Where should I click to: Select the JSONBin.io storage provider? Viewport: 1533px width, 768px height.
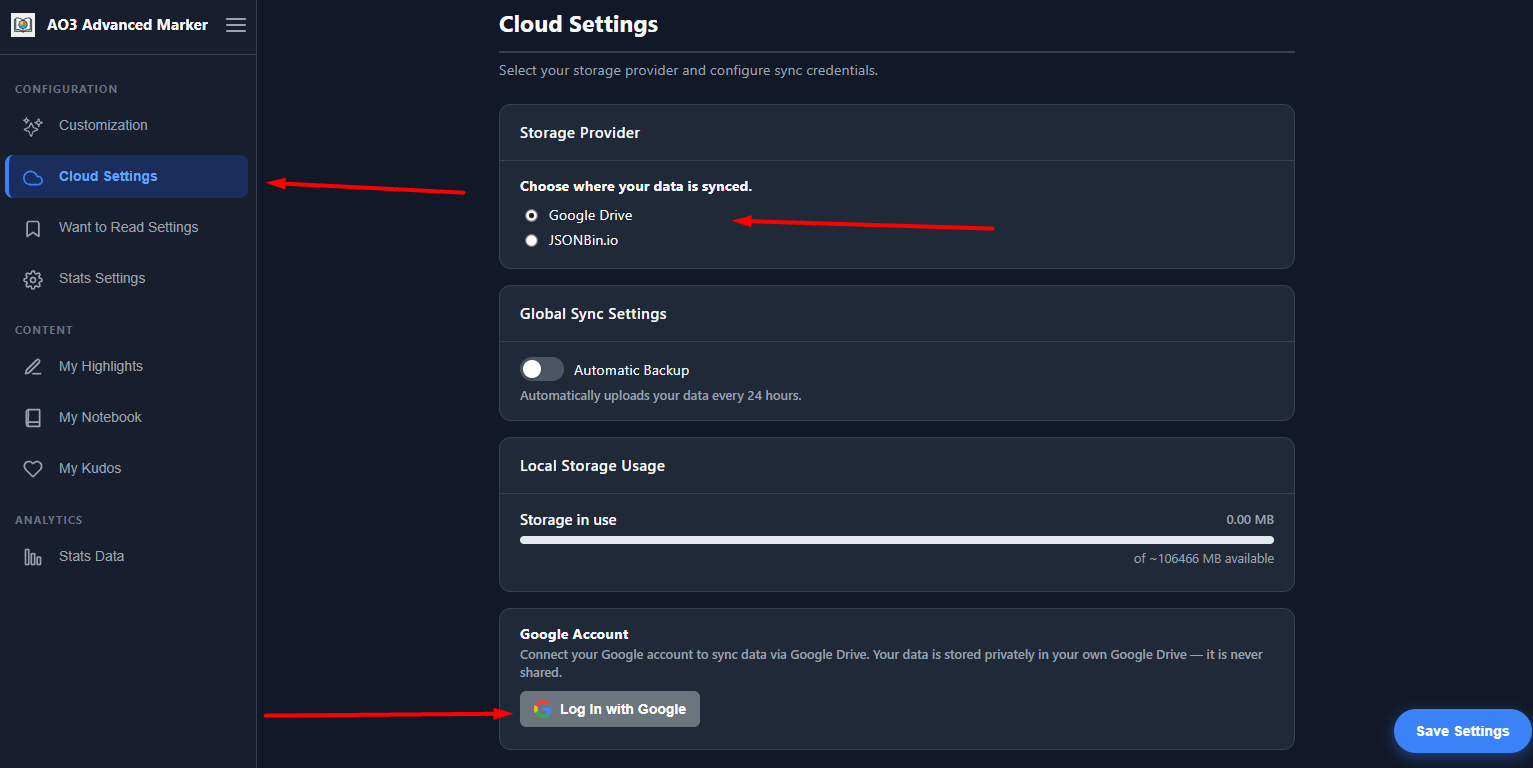[532, 240]
